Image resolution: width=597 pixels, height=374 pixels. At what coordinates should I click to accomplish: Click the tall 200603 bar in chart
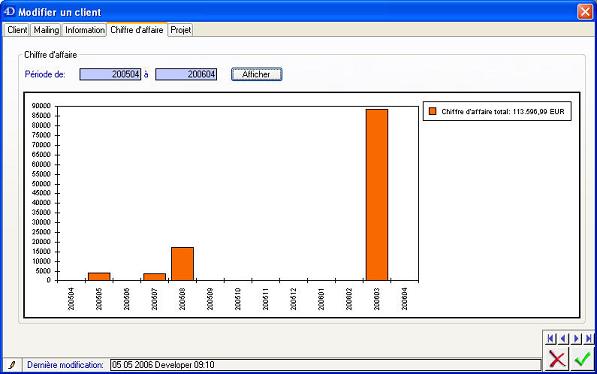377,195
